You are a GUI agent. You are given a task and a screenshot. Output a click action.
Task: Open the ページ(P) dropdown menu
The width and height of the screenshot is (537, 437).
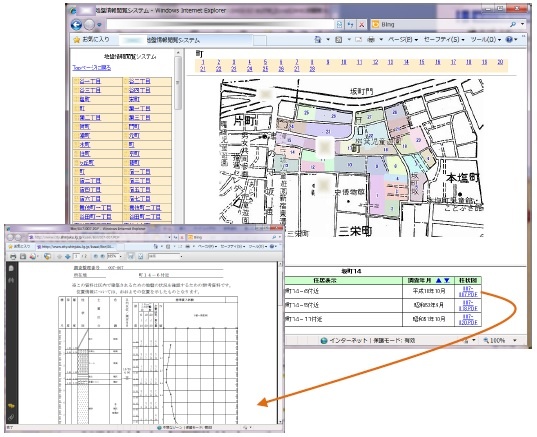(x=403, y=40)
